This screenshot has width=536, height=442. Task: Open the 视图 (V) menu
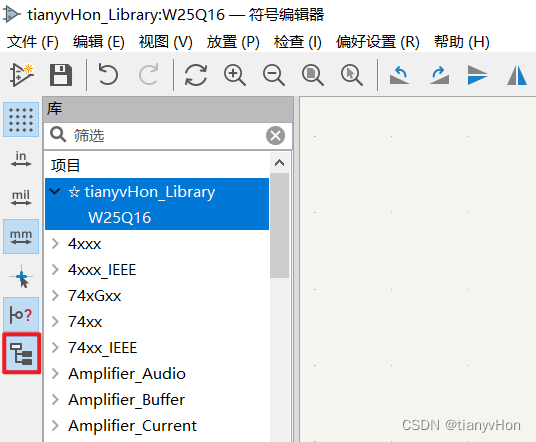165,42
